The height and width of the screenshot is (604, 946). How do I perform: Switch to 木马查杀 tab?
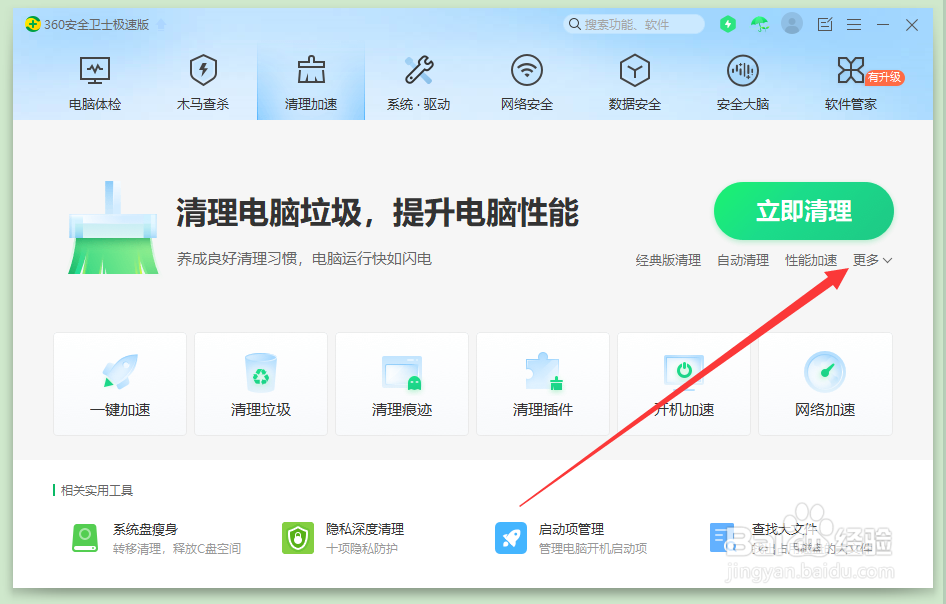(x=203, y=84)
